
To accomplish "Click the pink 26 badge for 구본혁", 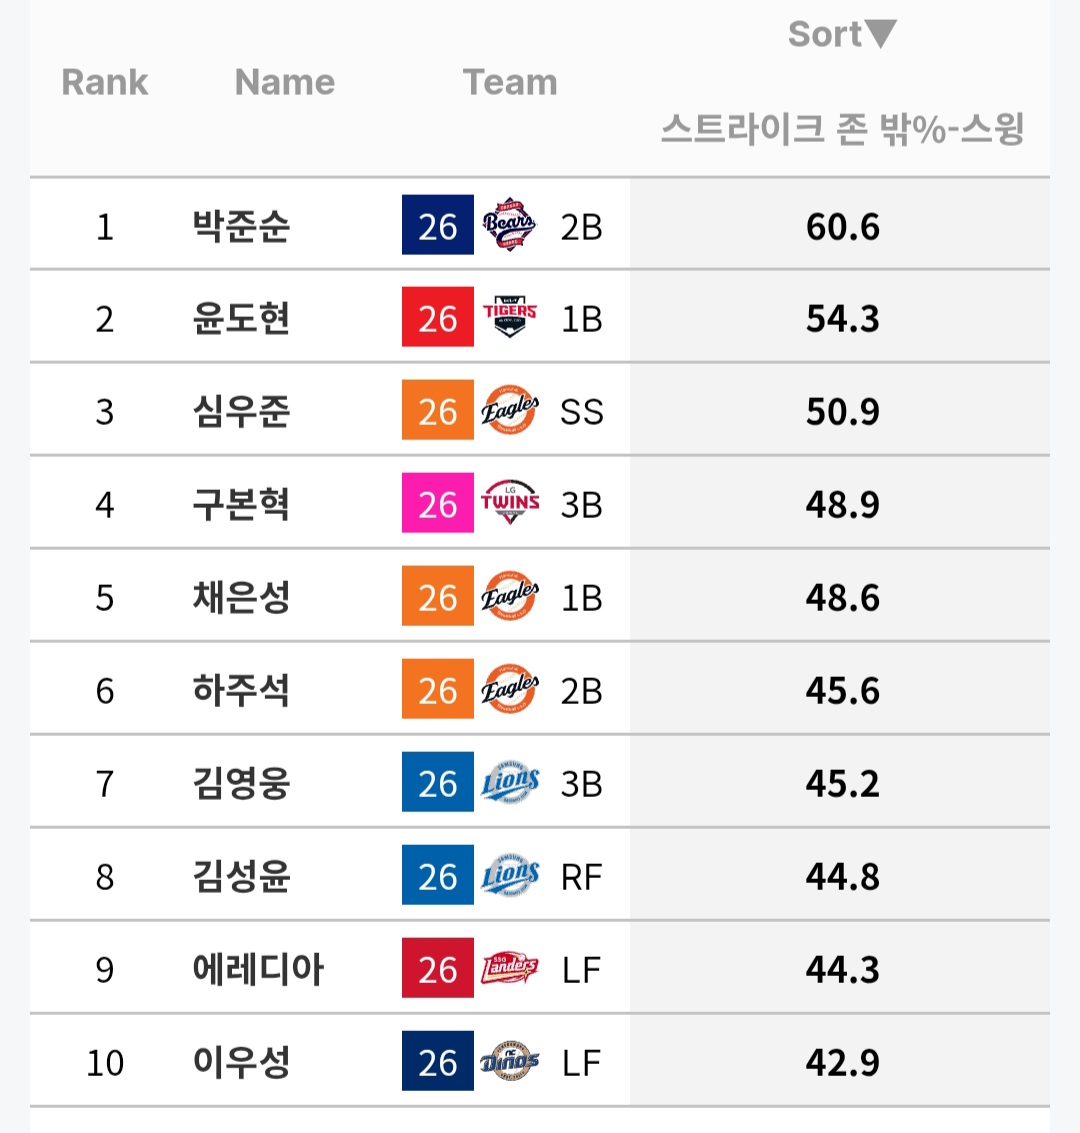I will tap(437, 504).
